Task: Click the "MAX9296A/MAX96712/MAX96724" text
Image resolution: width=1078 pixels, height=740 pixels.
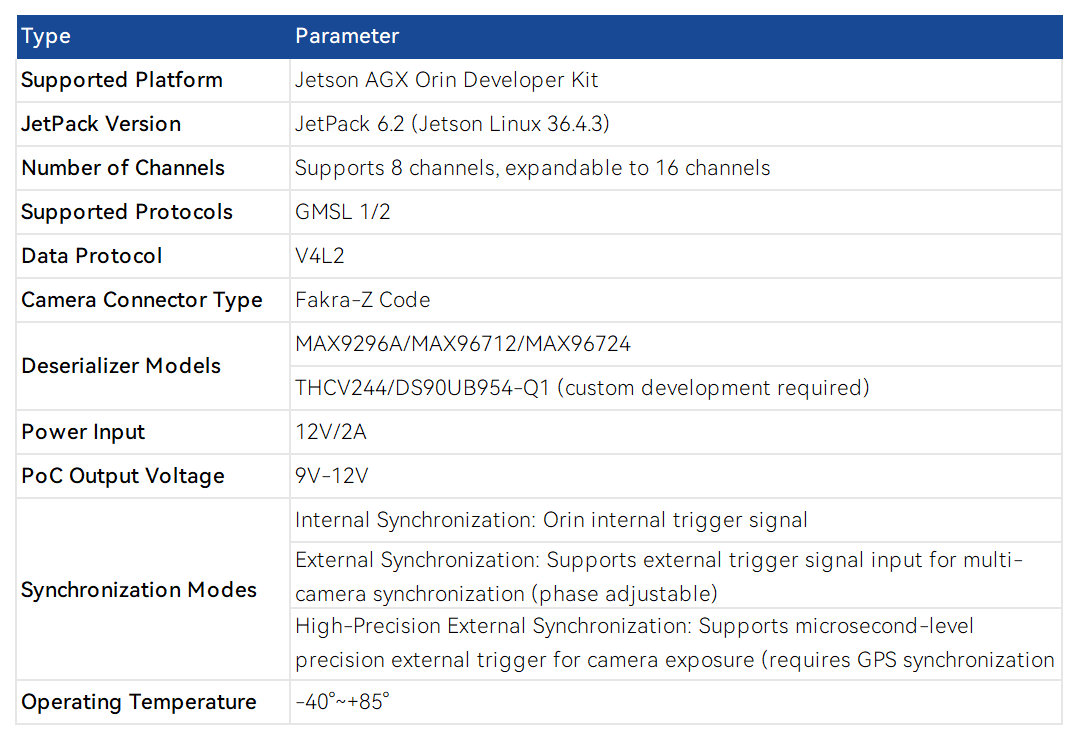Action: coord(463,344)
